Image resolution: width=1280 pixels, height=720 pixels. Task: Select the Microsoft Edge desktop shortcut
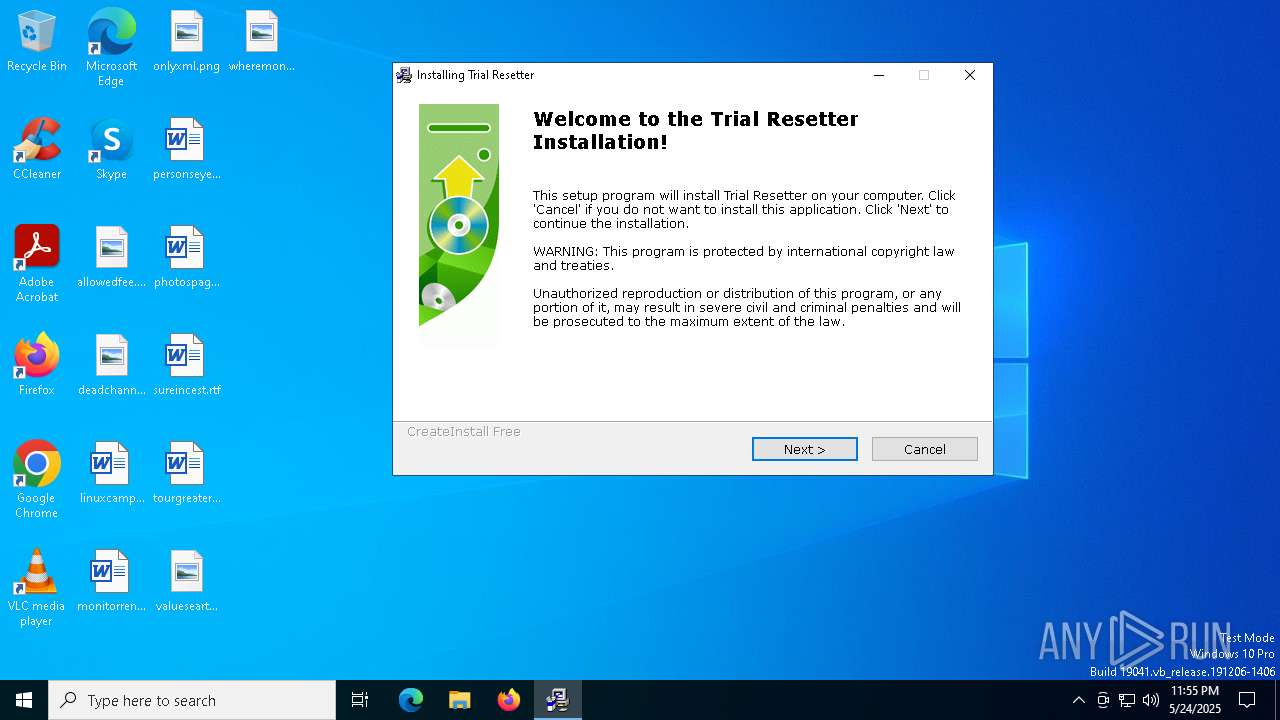point(111,48)
